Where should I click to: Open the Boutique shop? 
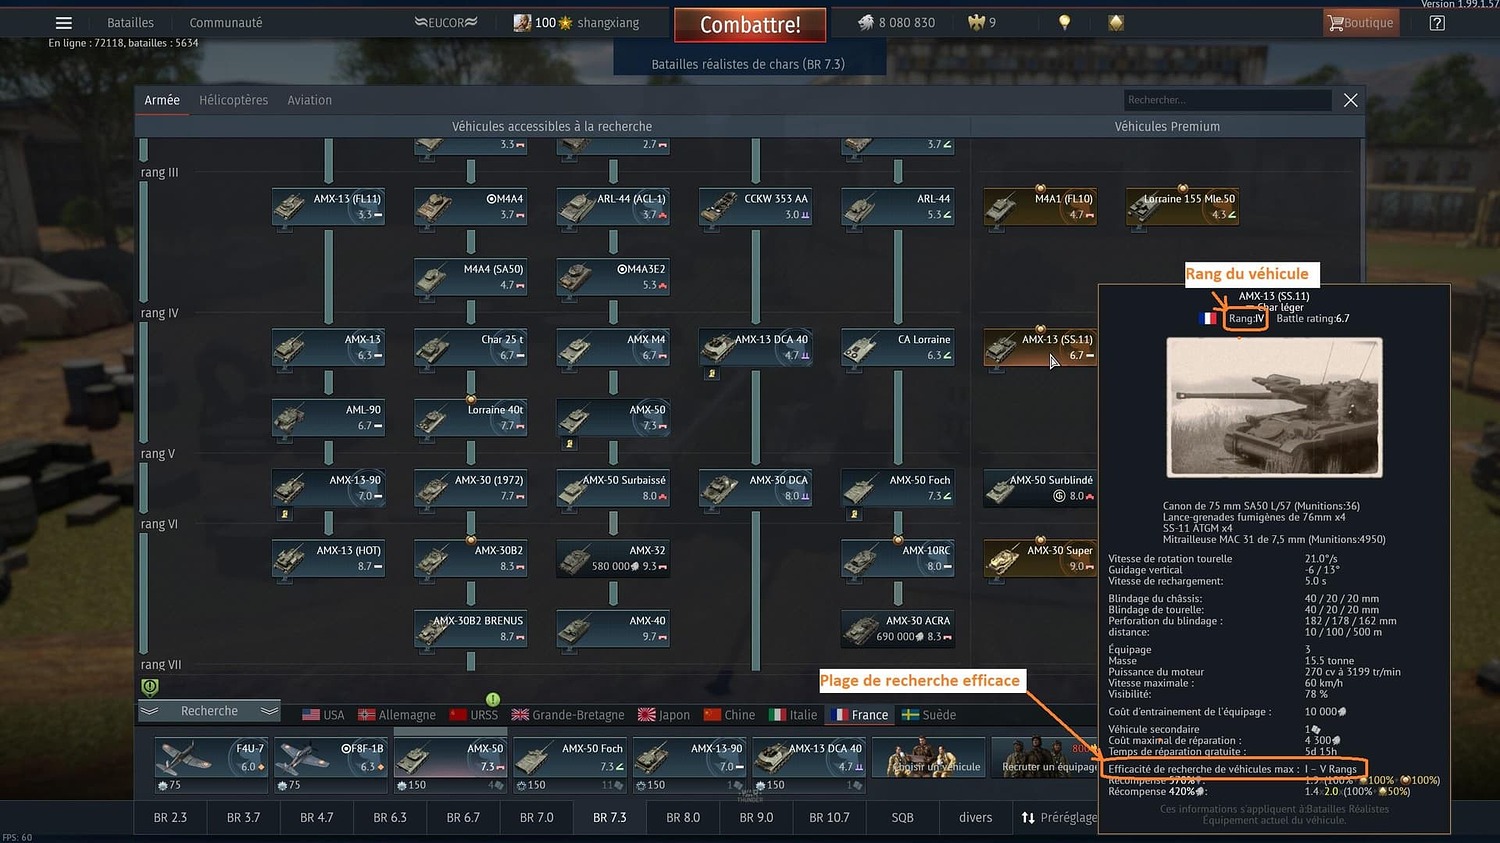coord(1359,23)
